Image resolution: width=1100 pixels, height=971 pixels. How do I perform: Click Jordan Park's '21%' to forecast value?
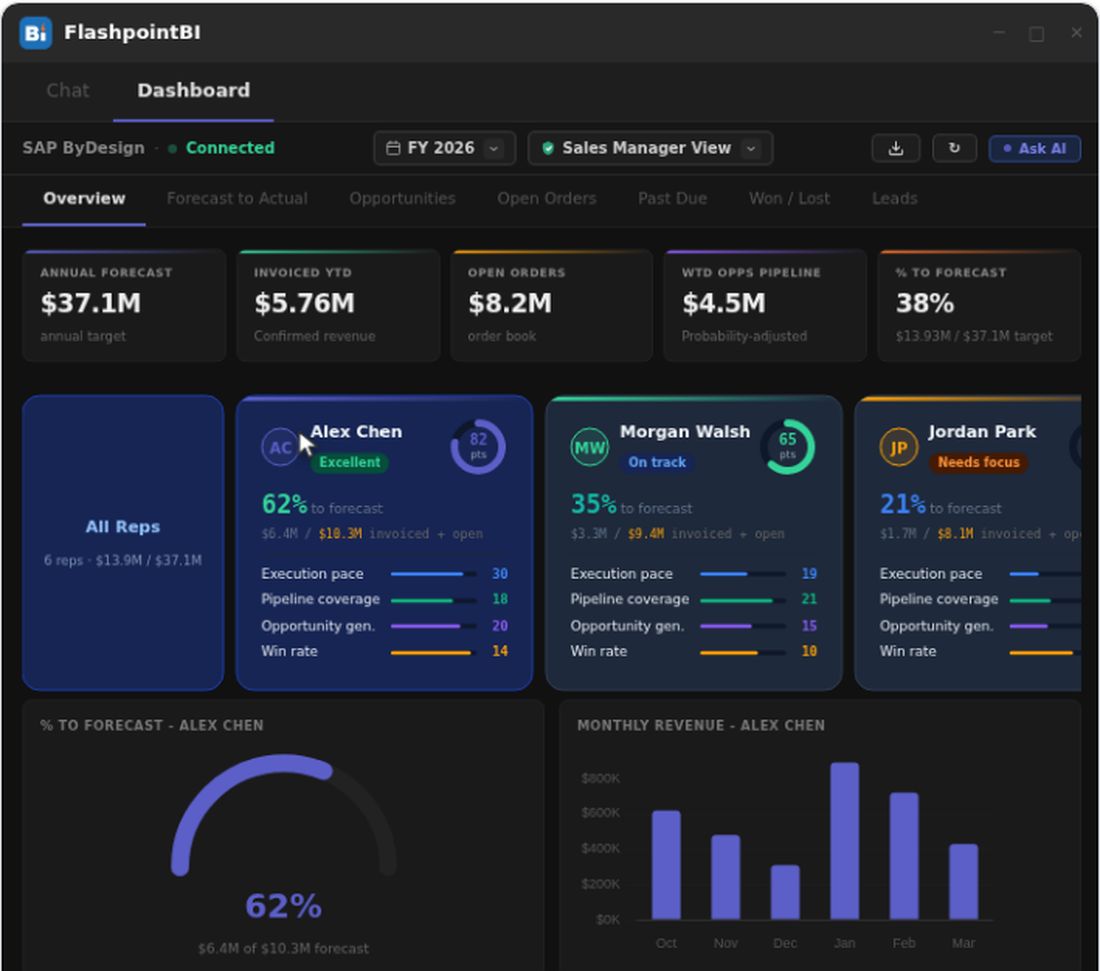903,504
